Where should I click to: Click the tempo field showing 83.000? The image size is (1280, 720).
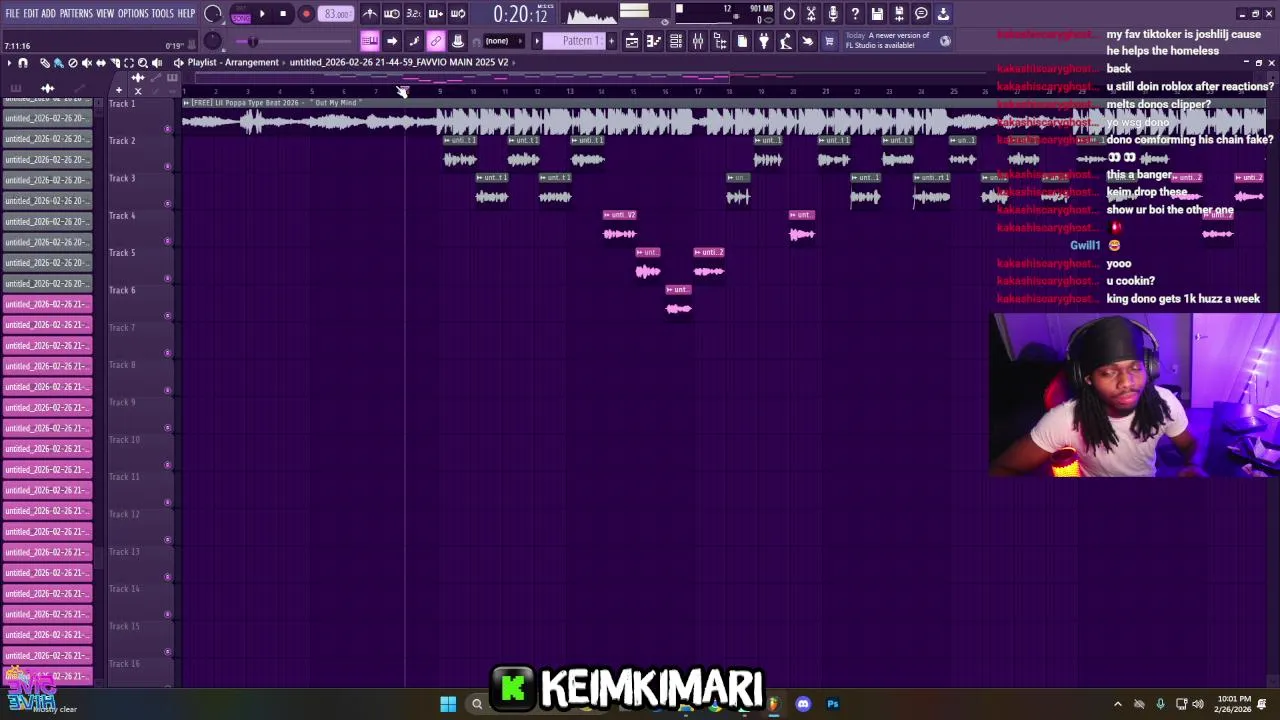click(x=337, y=14)
